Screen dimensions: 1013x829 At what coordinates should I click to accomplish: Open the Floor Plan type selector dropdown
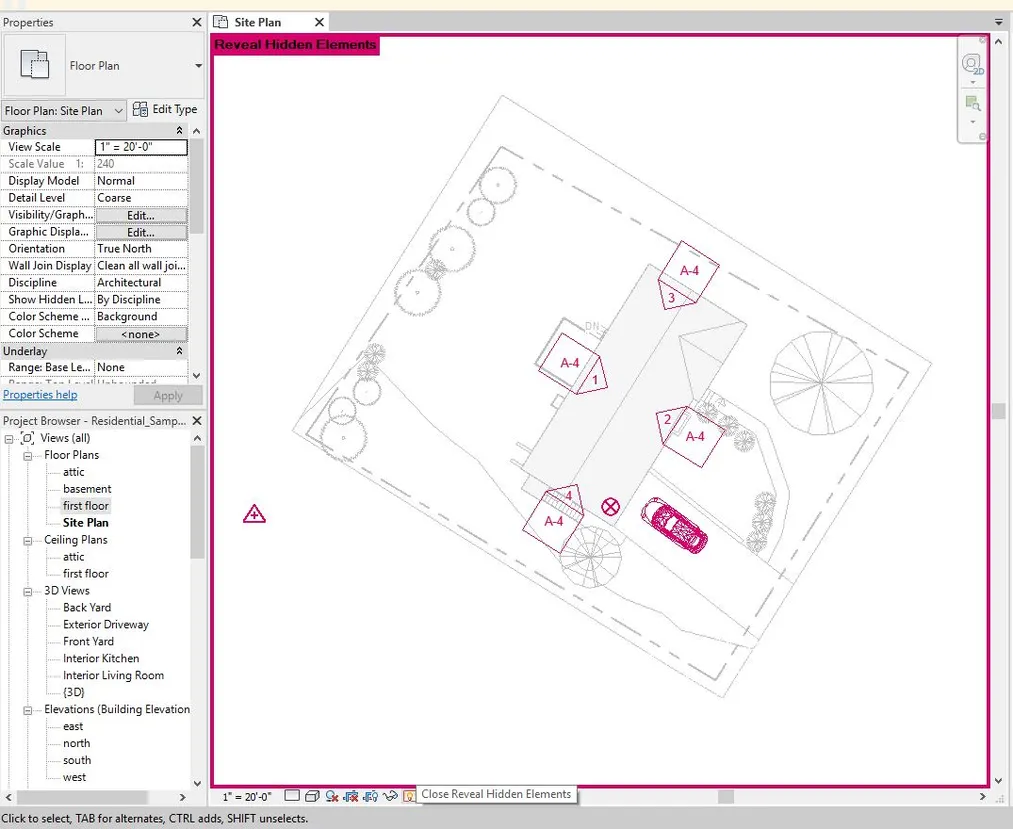[198, 66]
